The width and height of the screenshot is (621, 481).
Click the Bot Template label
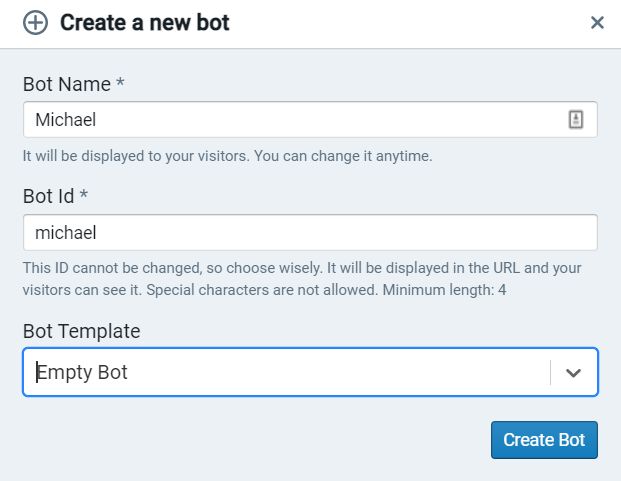click(81, 331)
